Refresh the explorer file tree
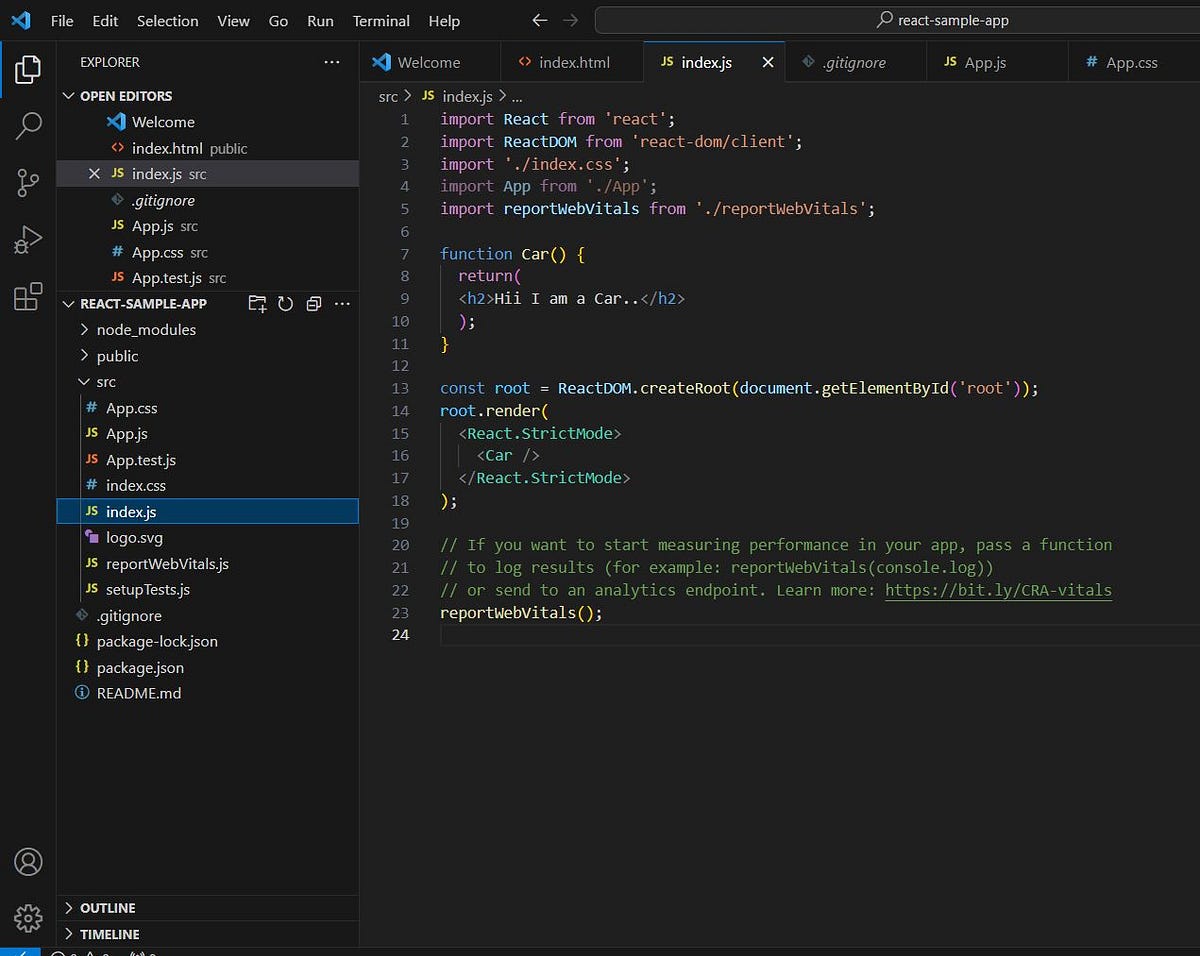1200x956 pixels. tap(286, 304)
